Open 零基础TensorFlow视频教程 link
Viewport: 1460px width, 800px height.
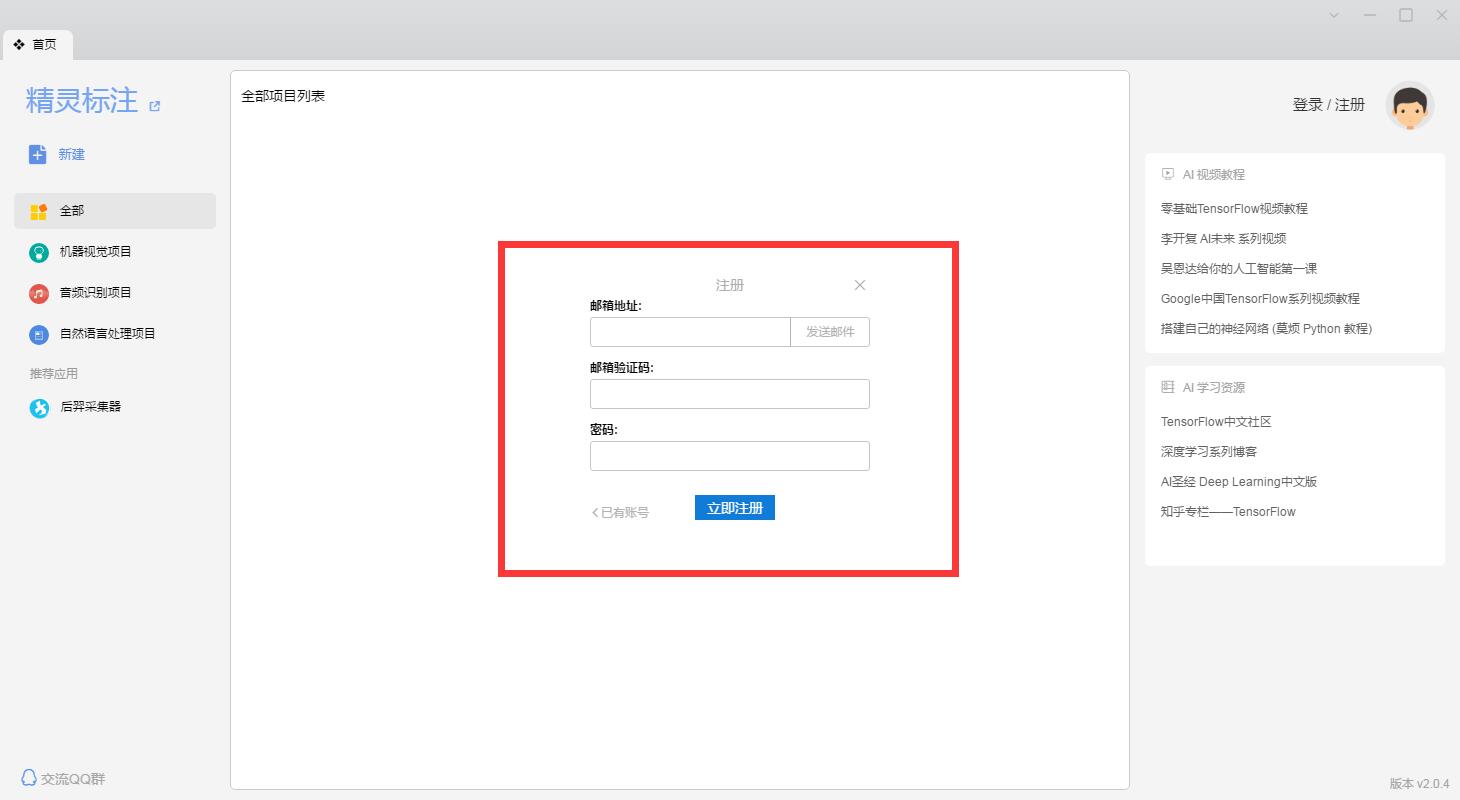1234,209
